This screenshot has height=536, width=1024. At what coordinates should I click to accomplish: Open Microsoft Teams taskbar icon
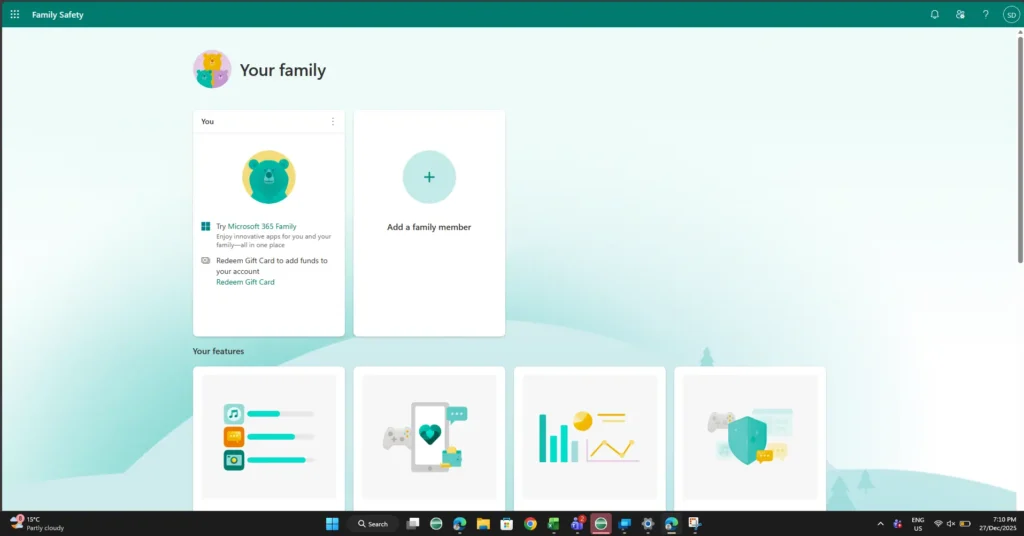(577, 524)
